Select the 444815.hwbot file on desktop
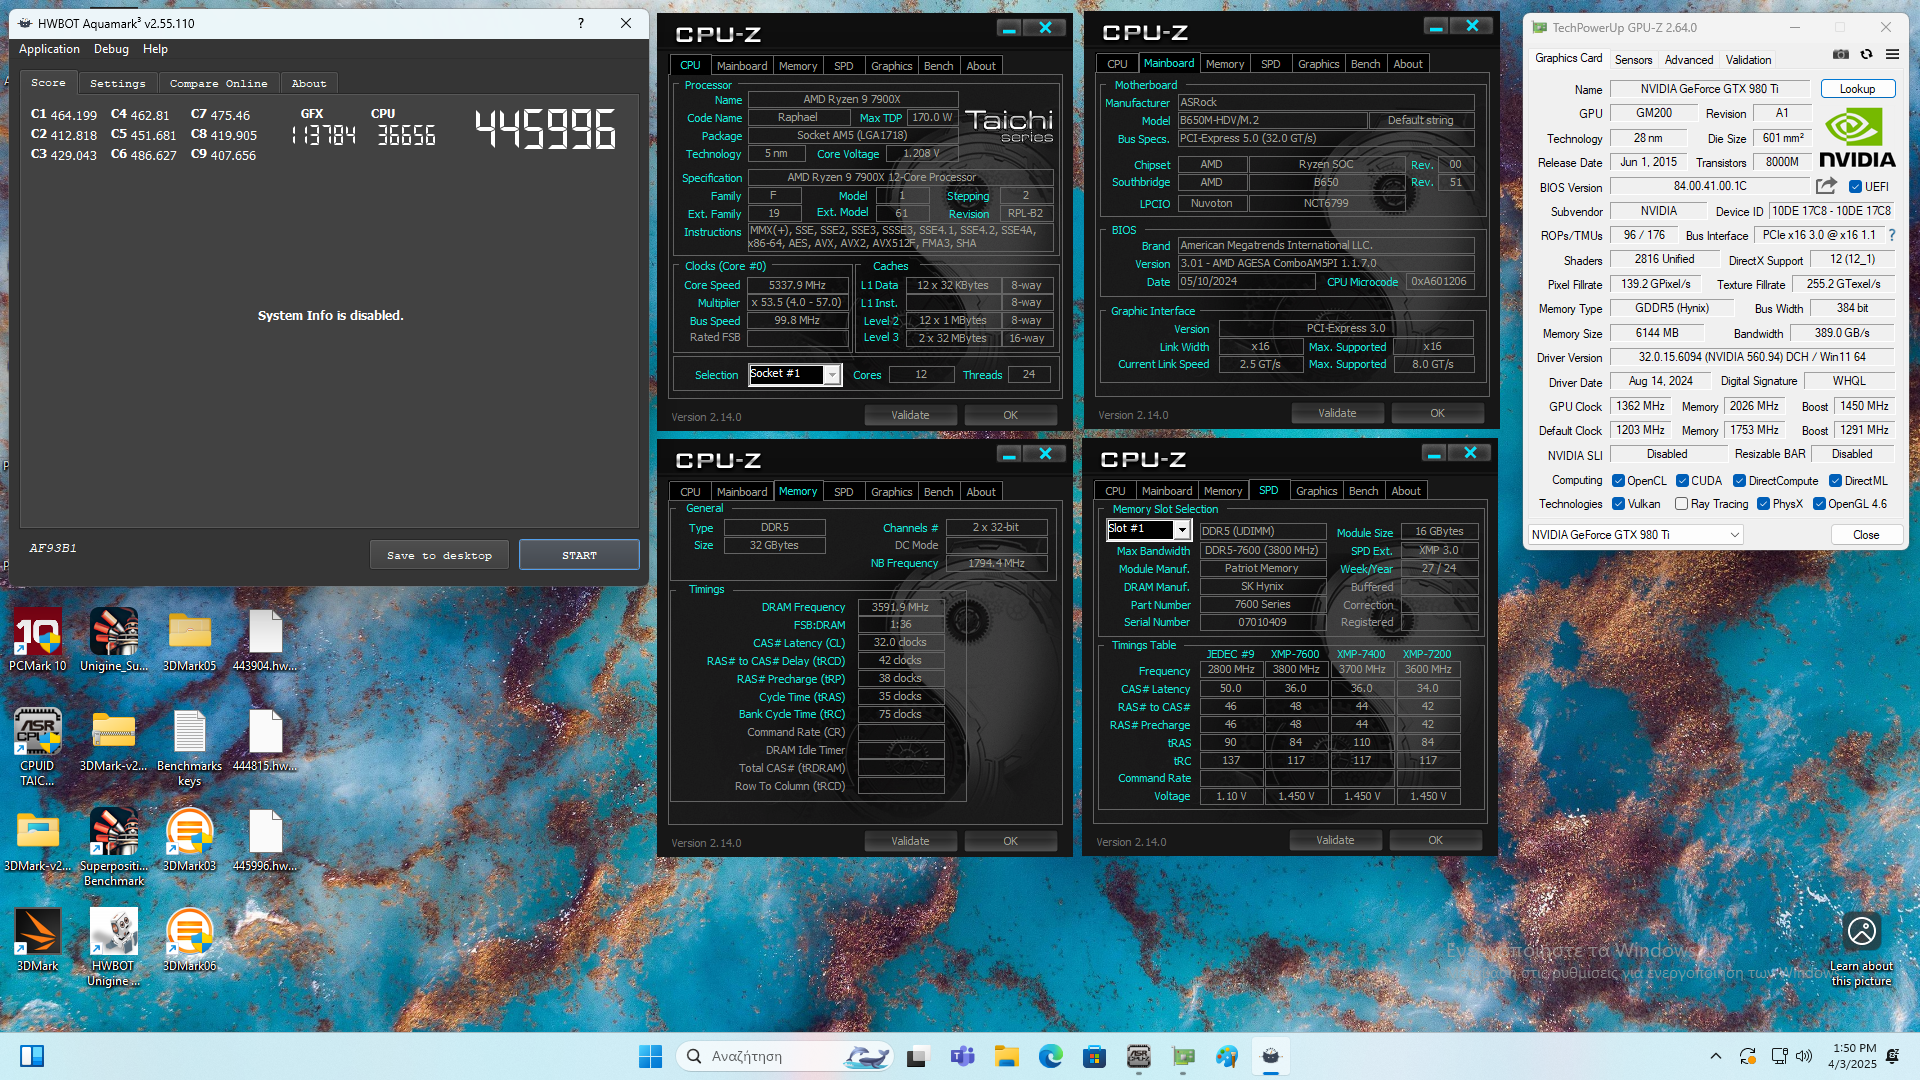Image resolution: width=1920 pixels, height=1080 pixels. (265, 741)
